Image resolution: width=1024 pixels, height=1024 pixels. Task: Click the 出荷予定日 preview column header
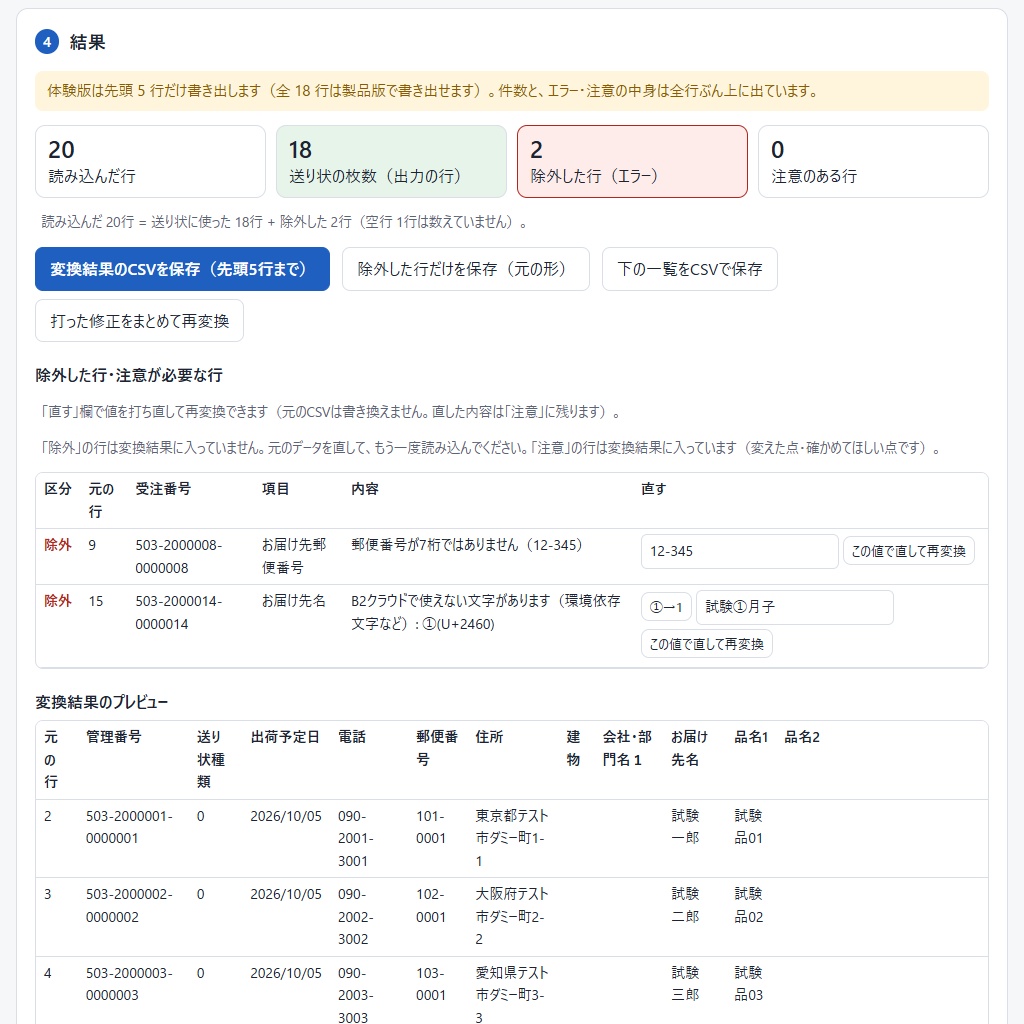coord(285,737)
